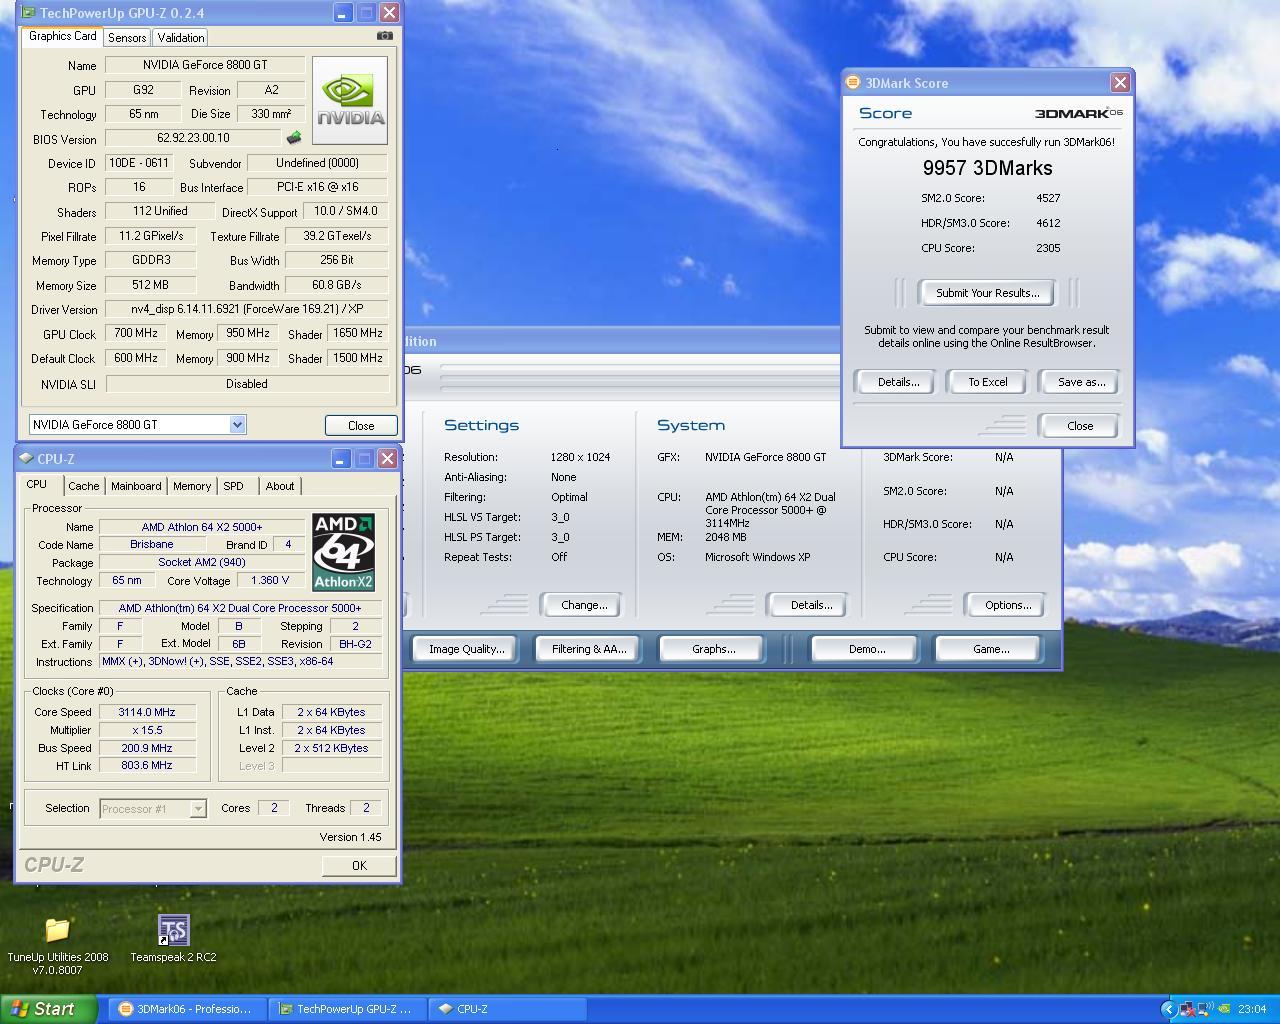Launch Game... in 3DMark06

[x=991, y=649]
